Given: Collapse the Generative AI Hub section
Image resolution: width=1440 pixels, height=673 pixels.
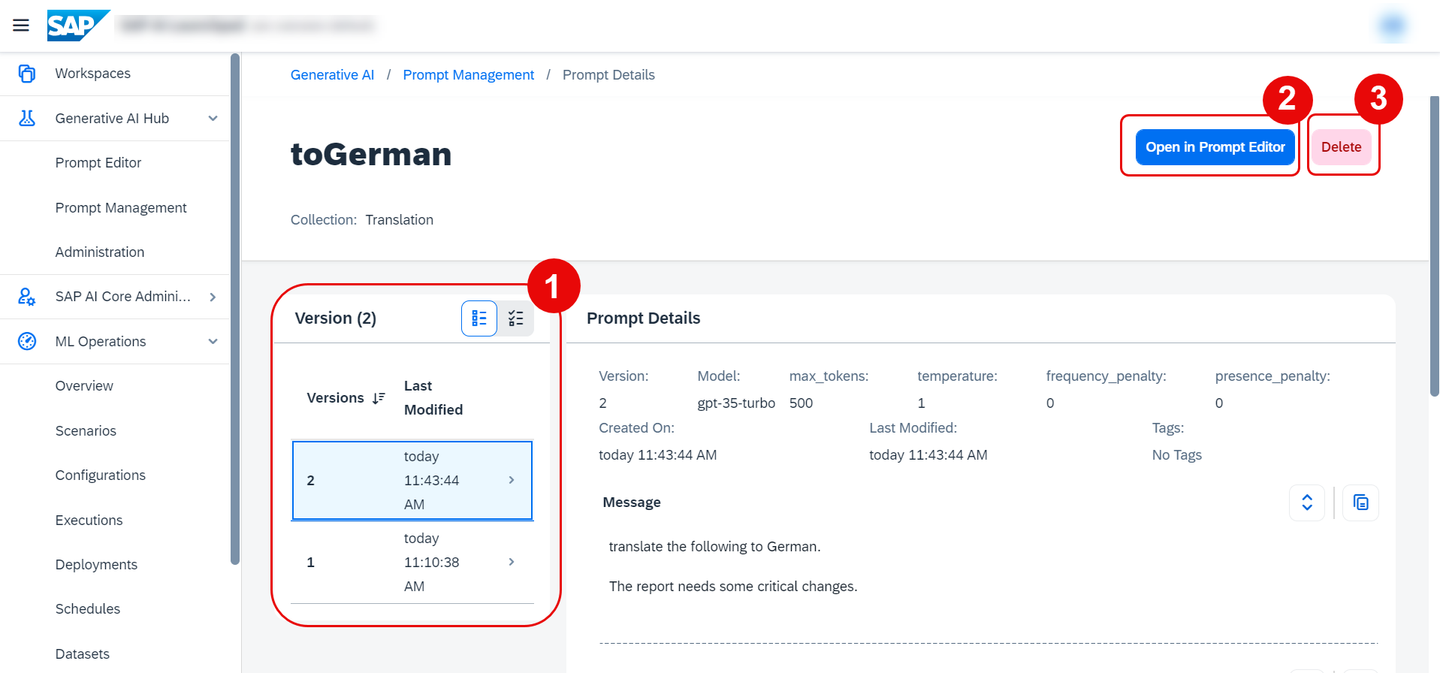Looking at the screenshot, I should click(x=212, y=118).
